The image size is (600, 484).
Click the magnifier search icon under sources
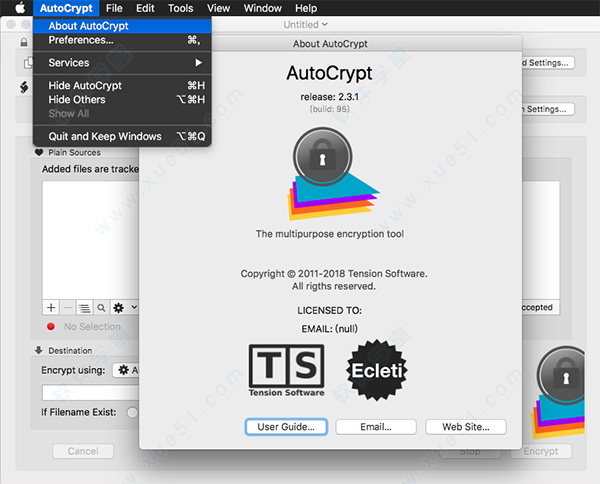(x=101, y=307)
